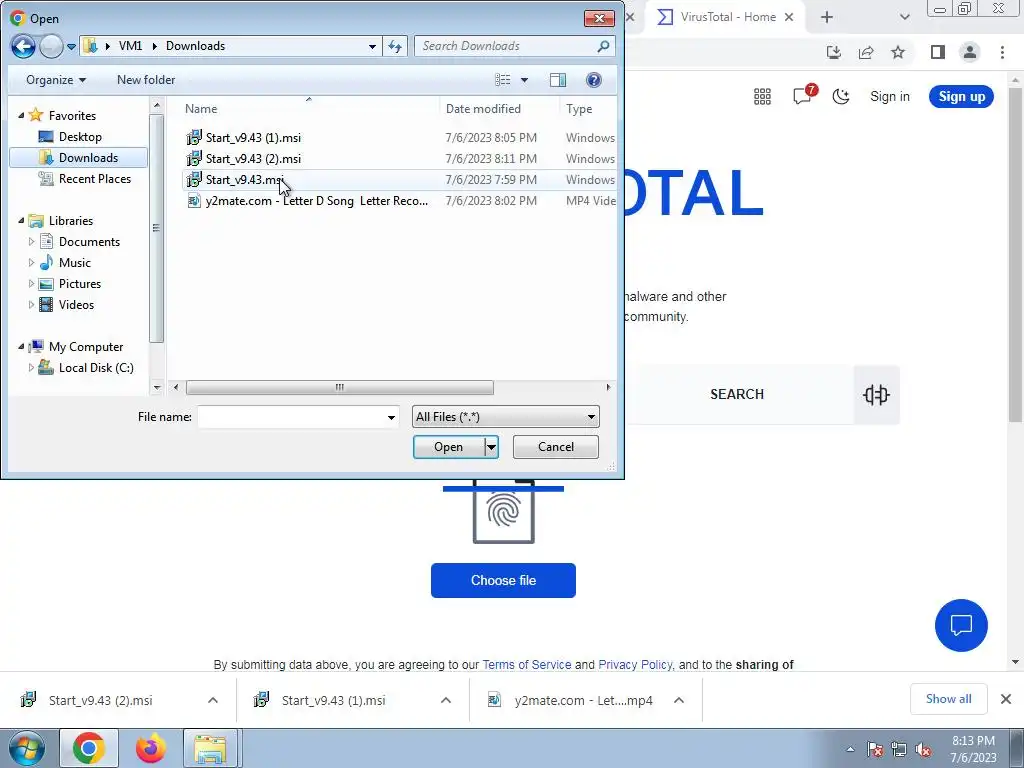The image size is (1024, 768).
Task: Click into the File name input field
Action: coord(291,417)
